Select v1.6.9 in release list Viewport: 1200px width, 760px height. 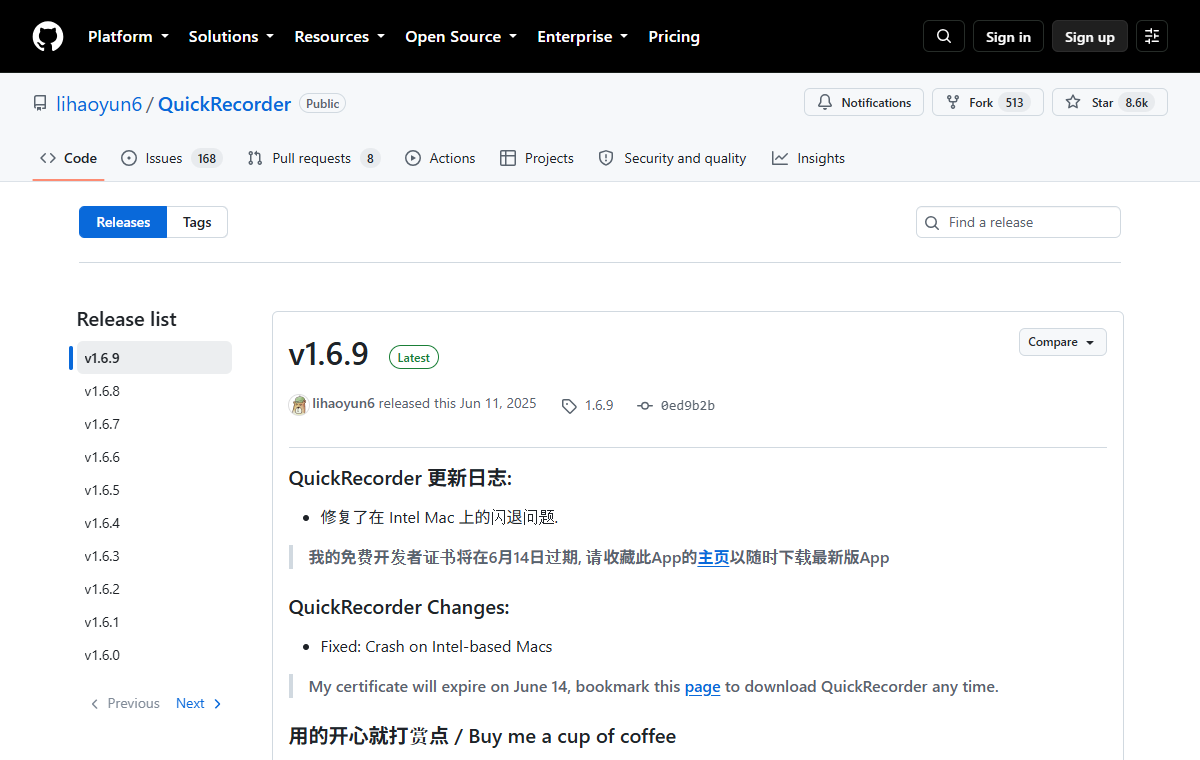click(154, 358)
